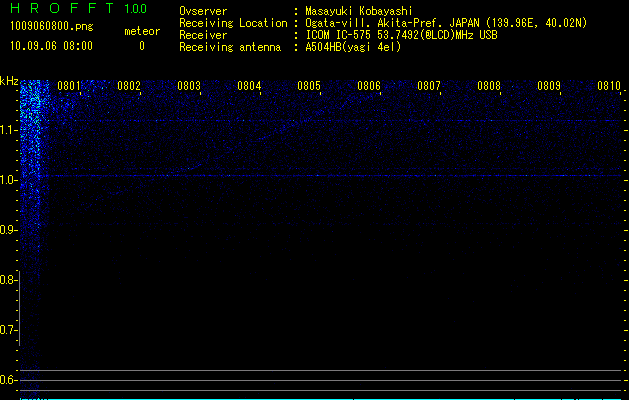This screenshot has height=400, width=629.
Task: Click the 0803 time marker
Action: tap(189, 86)
